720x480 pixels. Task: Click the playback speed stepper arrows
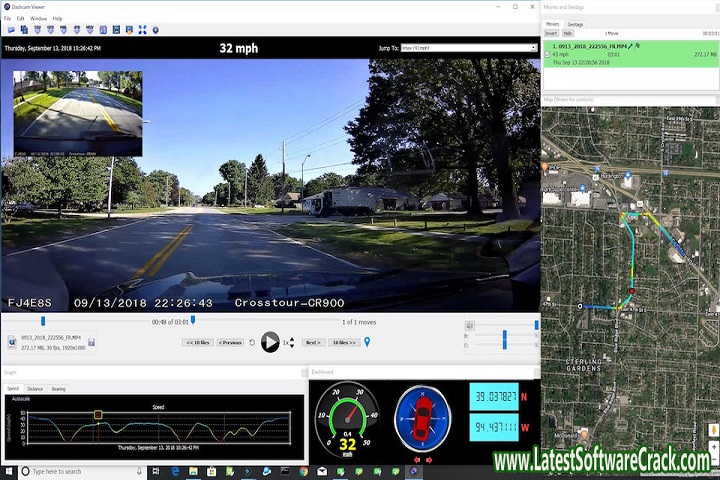pyautogui.click(x=291, y=343)
